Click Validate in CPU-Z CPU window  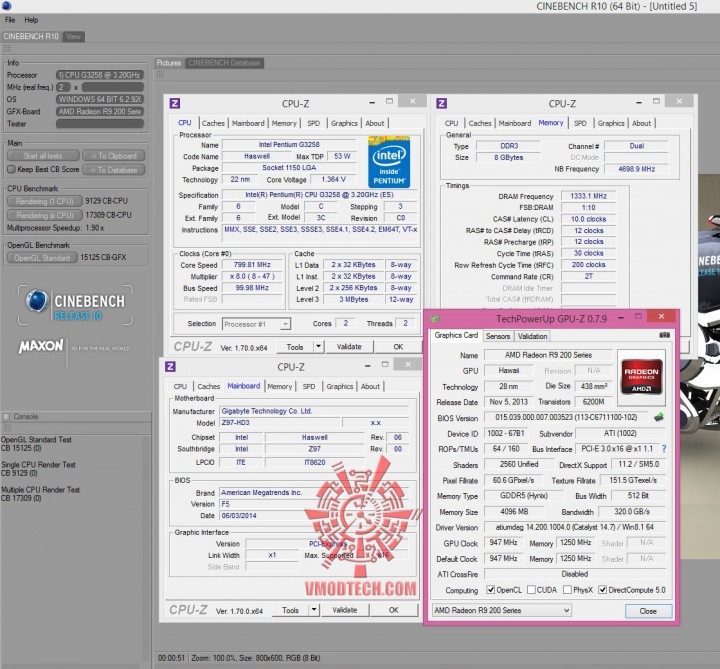click(x=349, y=347)
